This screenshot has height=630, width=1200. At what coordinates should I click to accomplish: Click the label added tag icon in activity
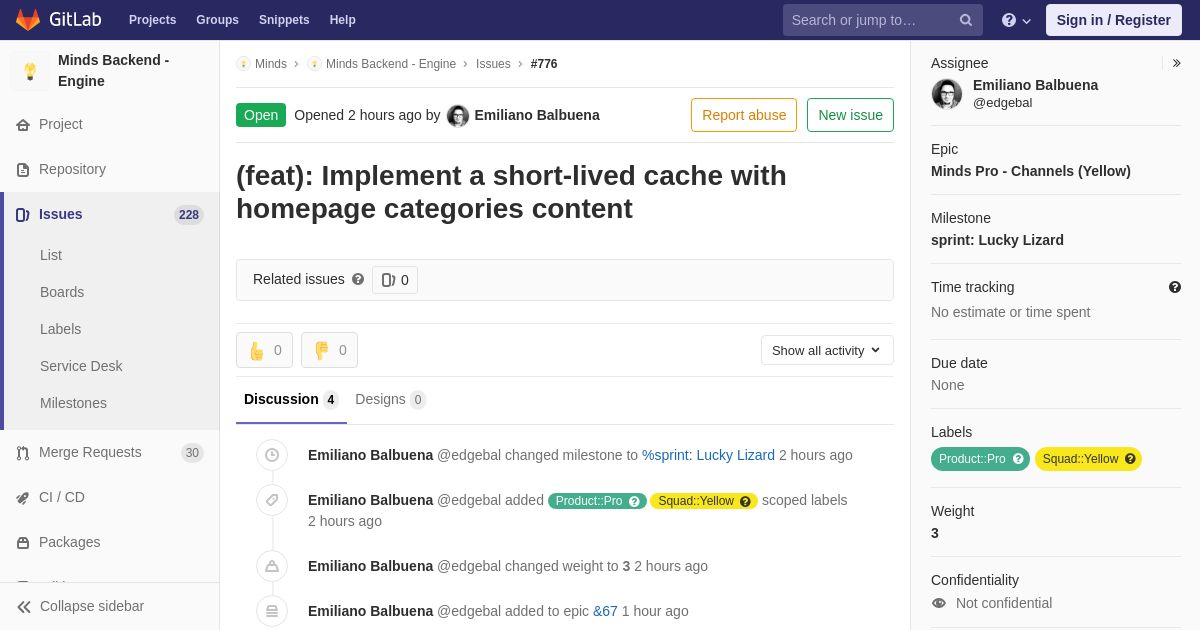point(272,500)
